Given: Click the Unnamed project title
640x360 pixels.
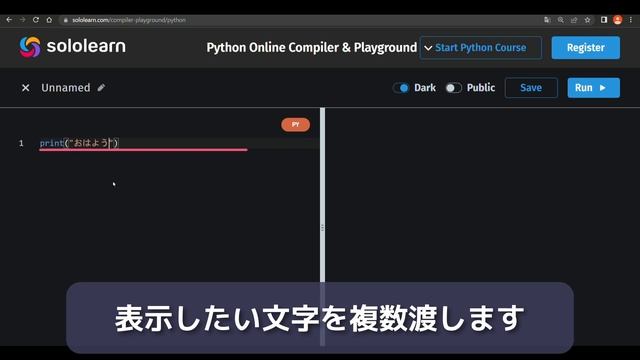Looking at the screenshot, I should point(66,88).
